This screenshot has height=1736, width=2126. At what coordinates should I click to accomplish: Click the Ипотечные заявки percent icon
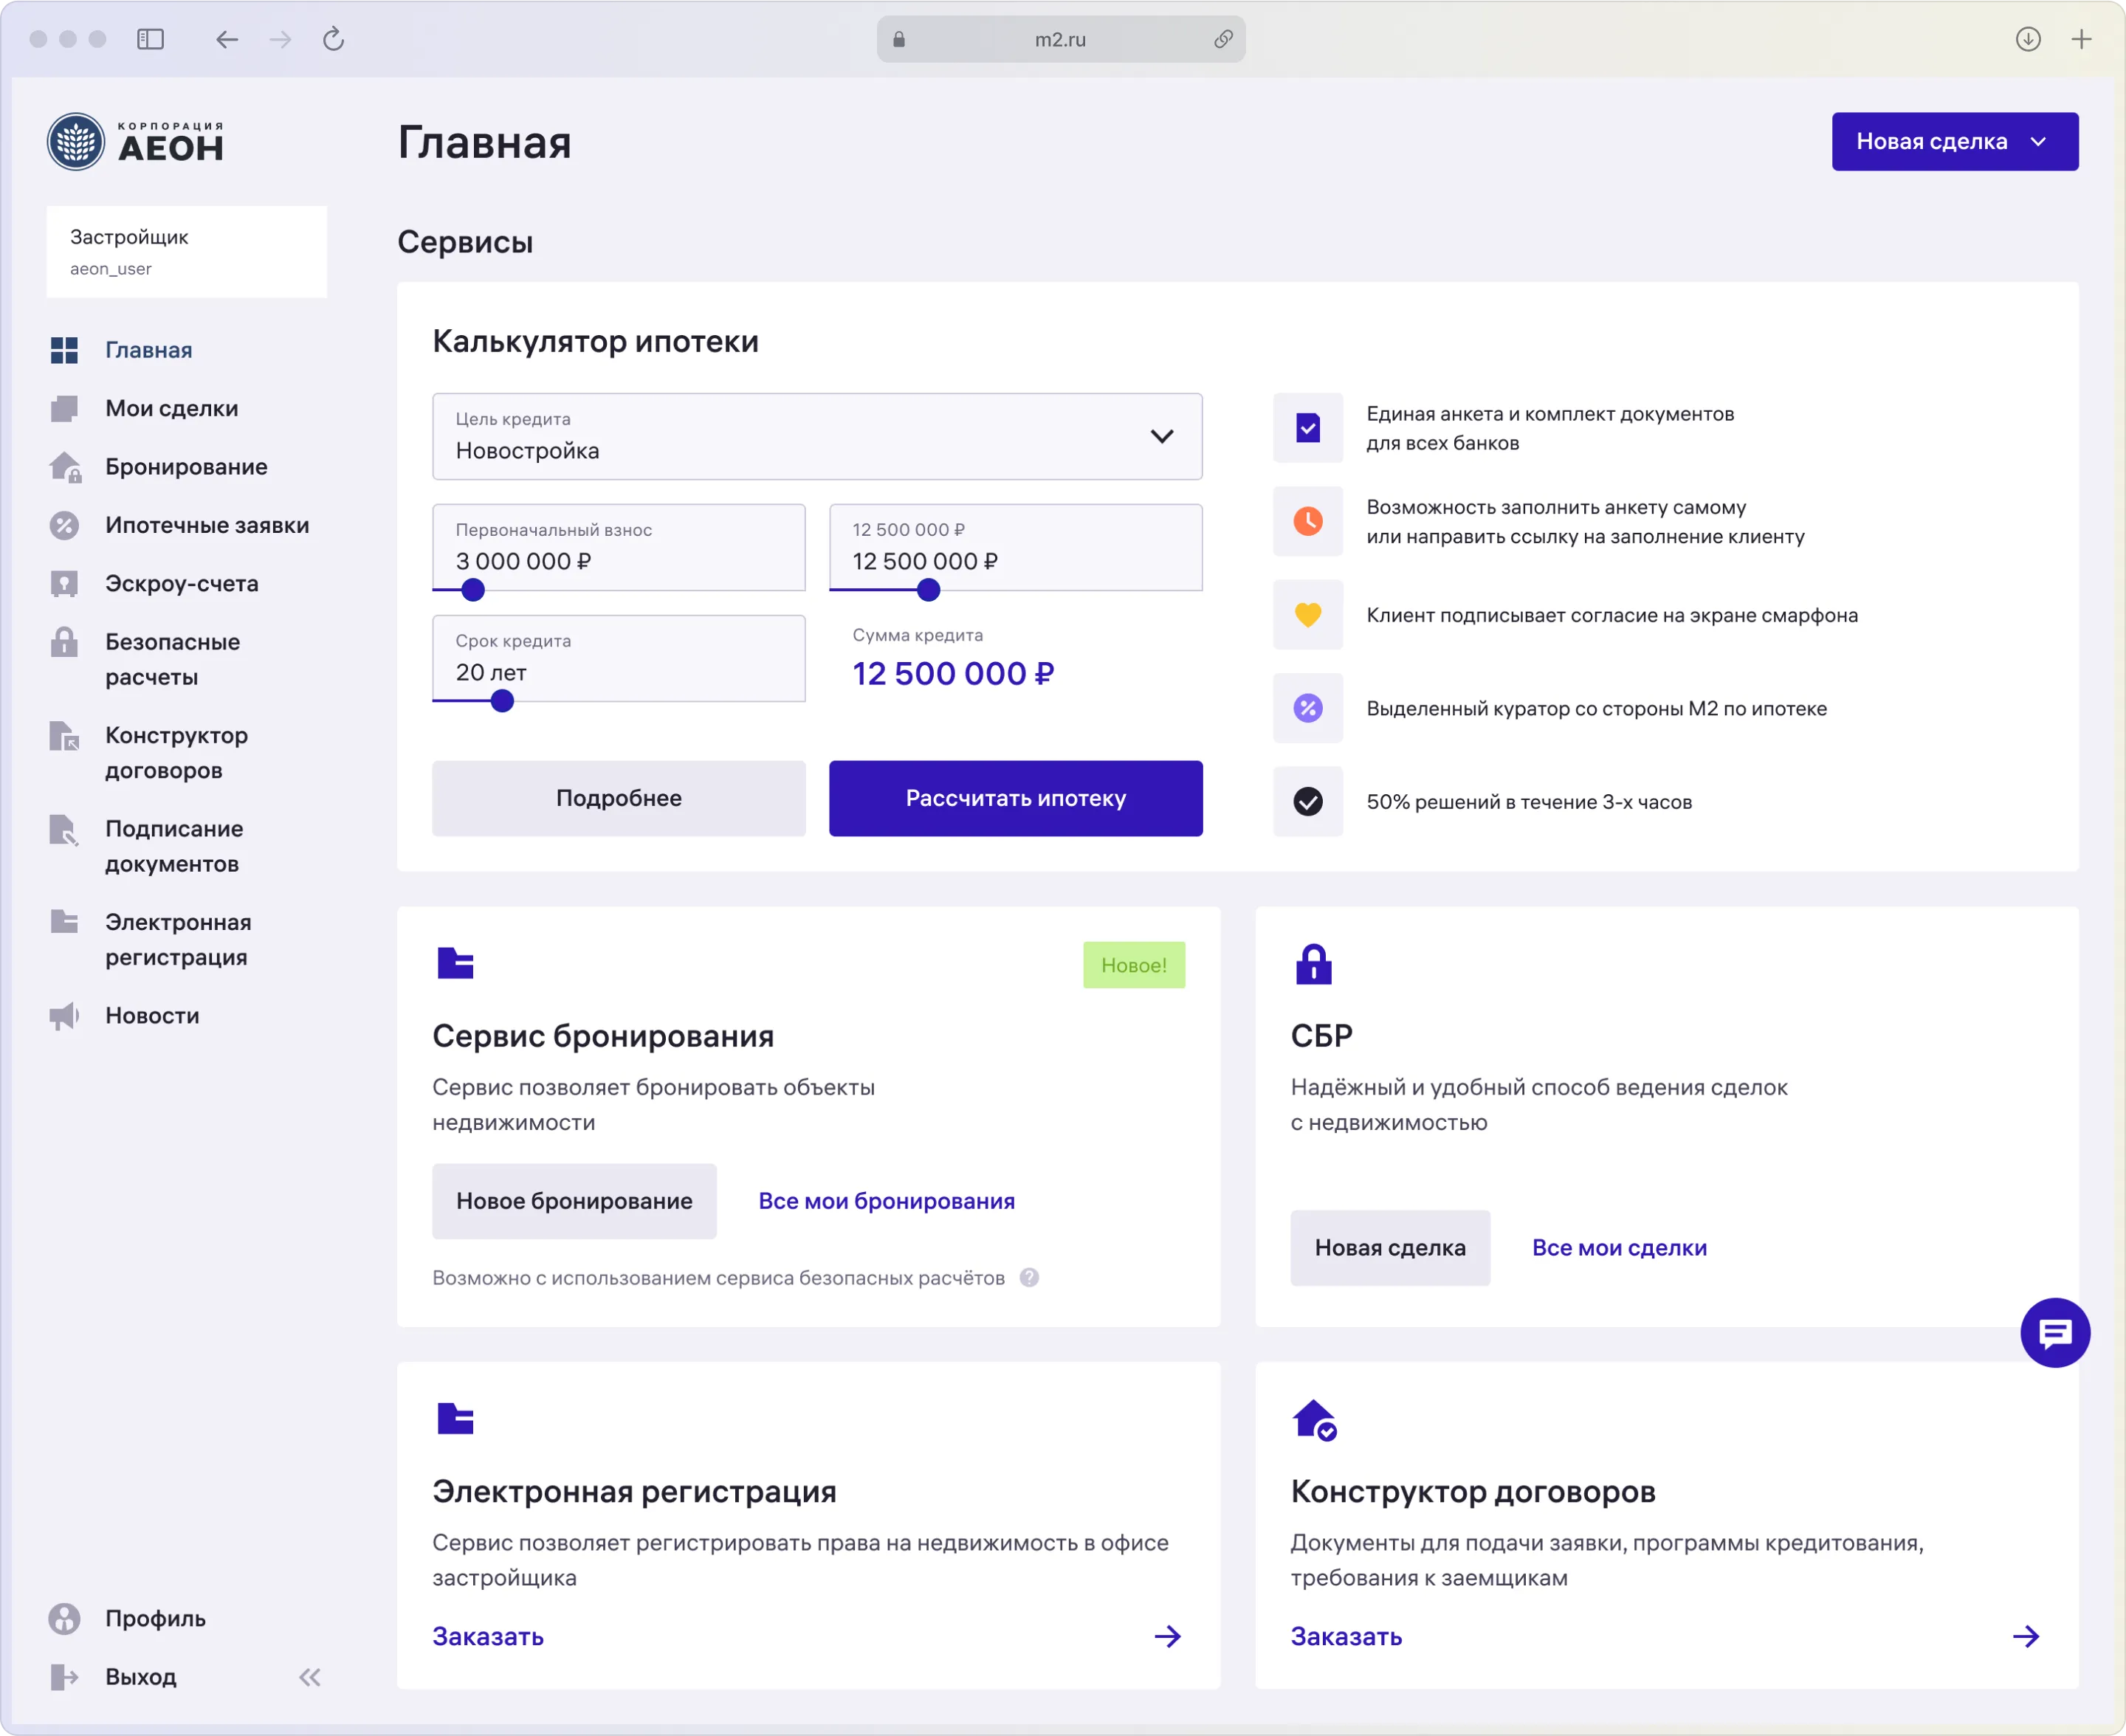[x=64, y=525]
